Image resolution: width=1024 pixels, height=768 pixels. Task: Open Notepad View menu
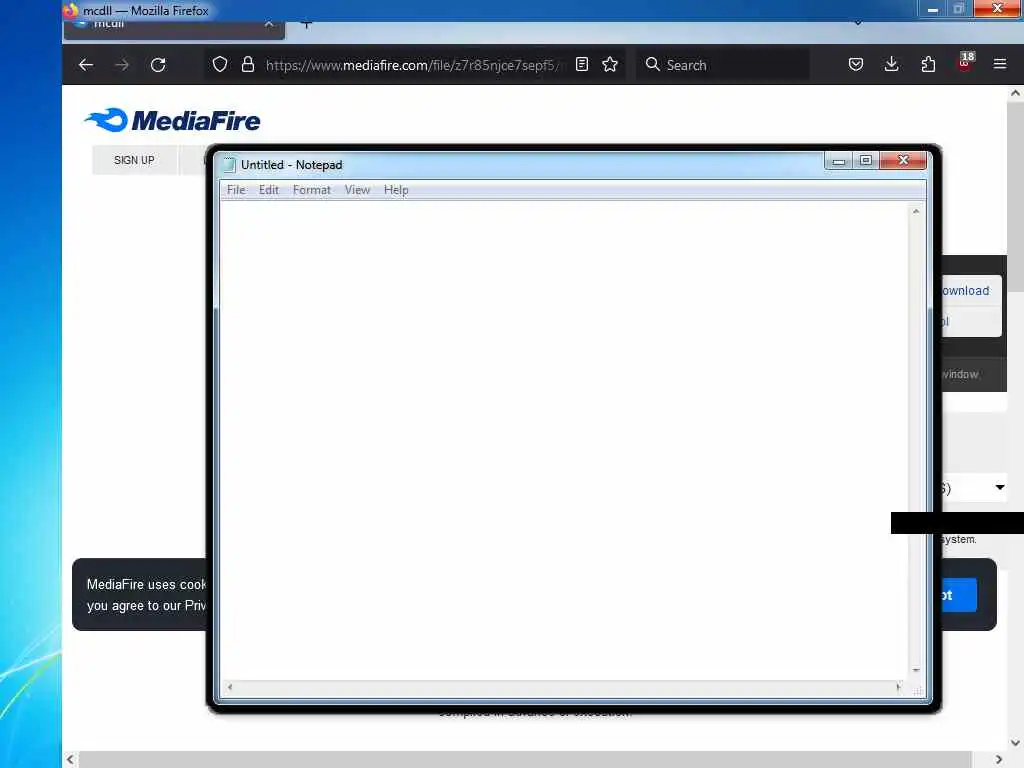point(357,190)
